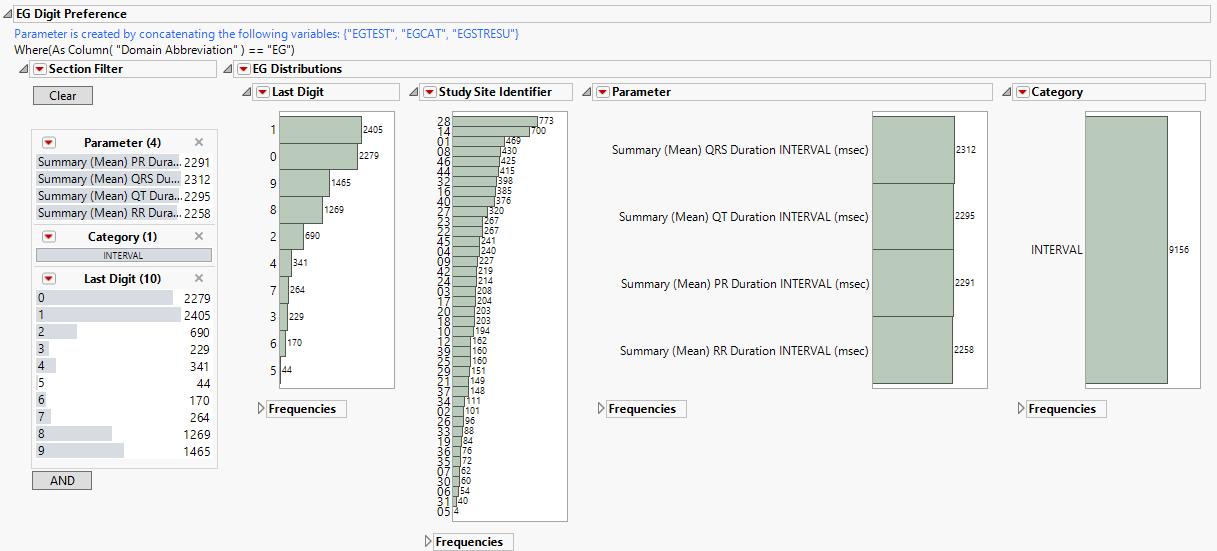Expand Frequencies under Study Site Identifier
Screen dimensions: 1217x551
tap(430, 542)
